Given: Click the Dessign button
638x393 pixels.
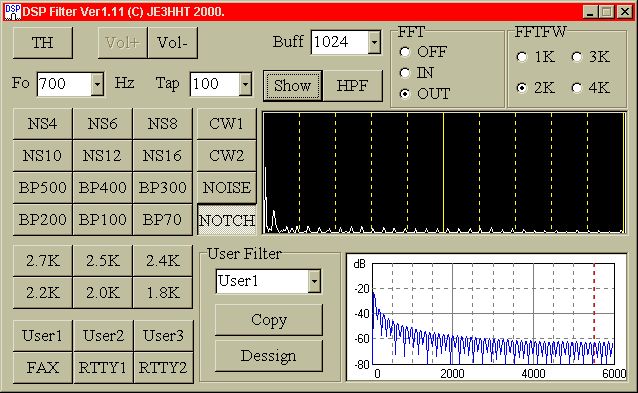Looking at the screenshot, I should [x=269, y=356].
